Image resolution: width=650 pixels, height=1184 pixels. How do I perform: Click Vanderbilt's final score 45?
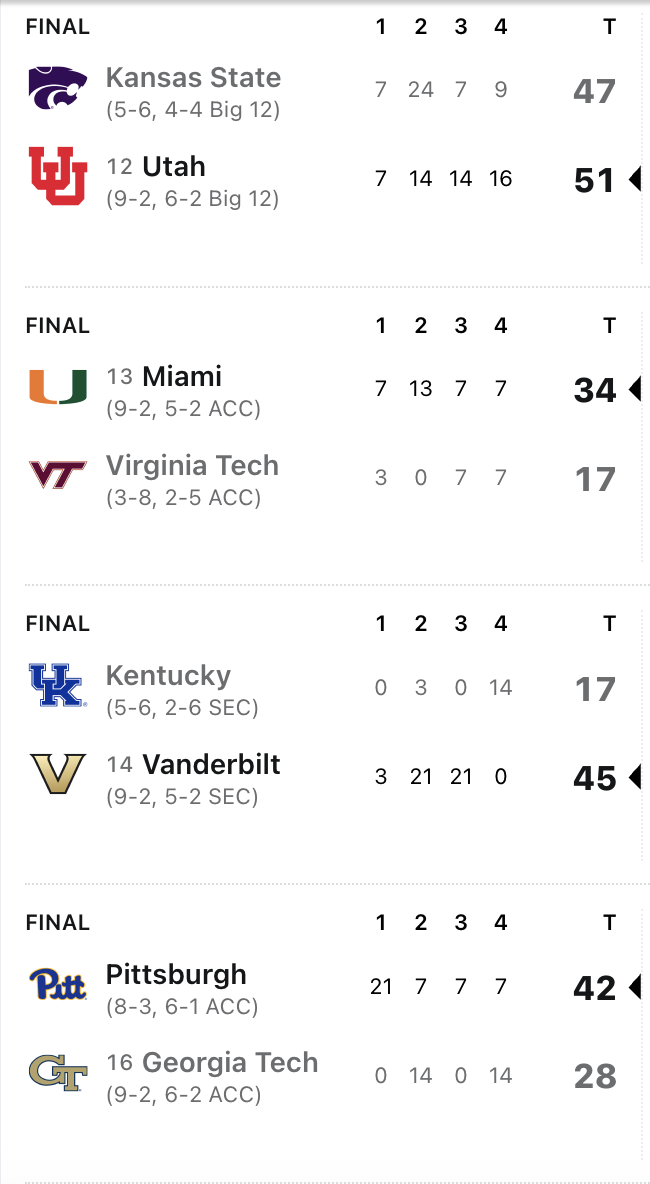point(594,778)
